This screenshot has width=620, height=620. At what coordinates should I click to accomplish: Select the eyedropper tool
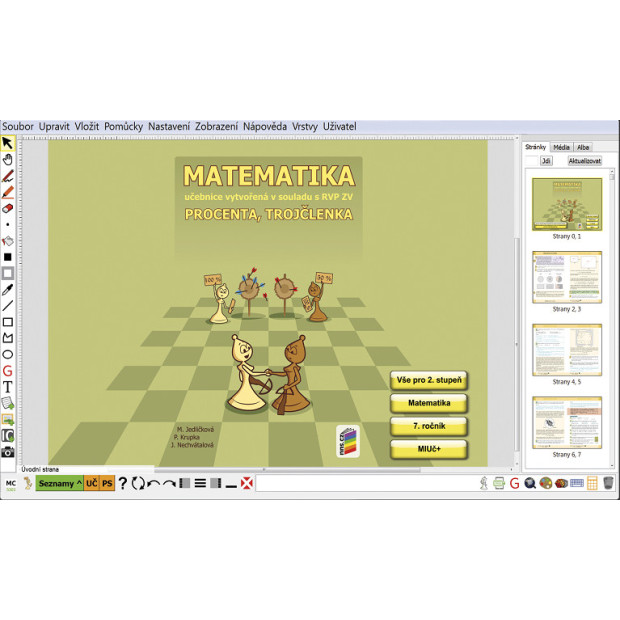click(x=8, y=289)
